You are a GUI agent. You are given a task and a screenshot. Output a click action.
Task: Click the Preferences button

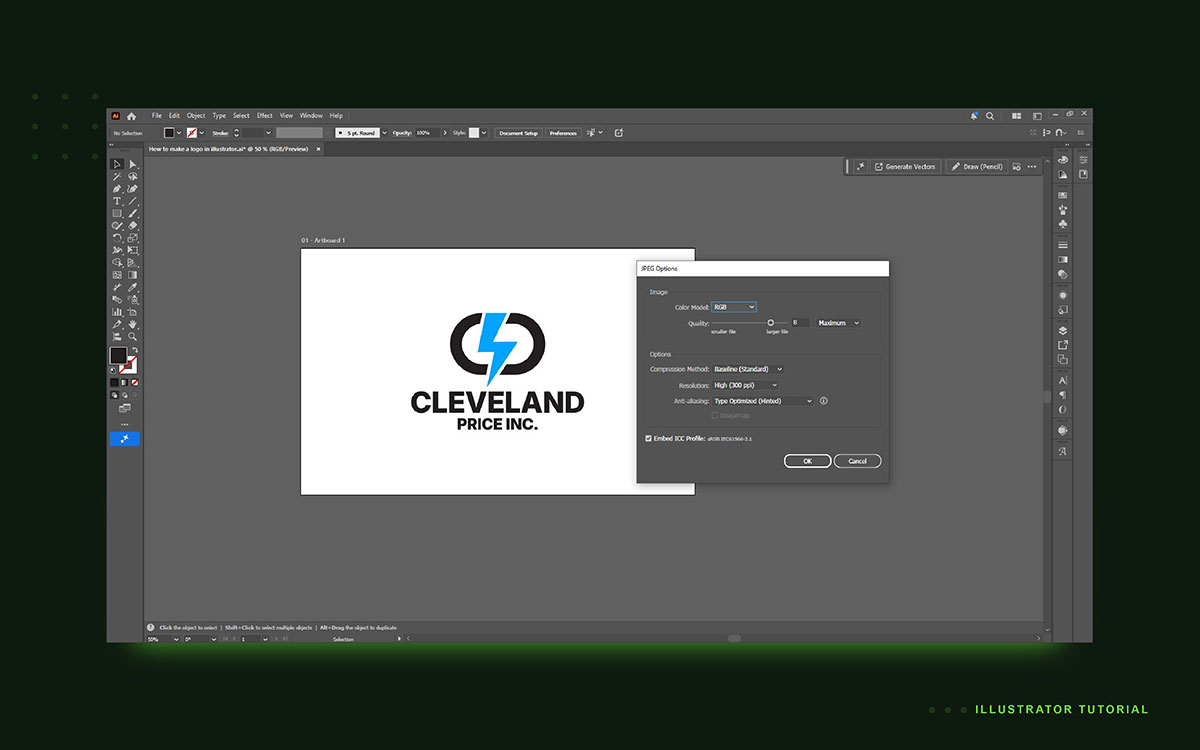click(563, 133)
